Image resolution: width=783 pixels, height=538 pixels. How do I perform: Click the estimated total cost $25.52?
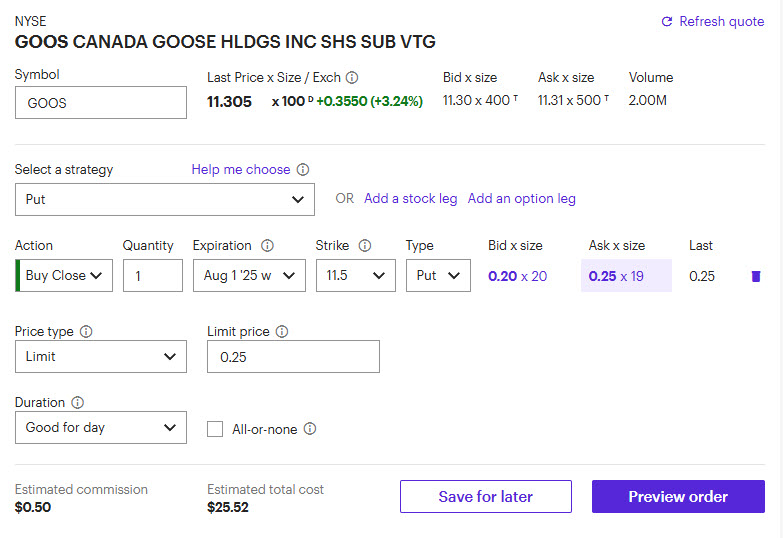pos(228,507)
